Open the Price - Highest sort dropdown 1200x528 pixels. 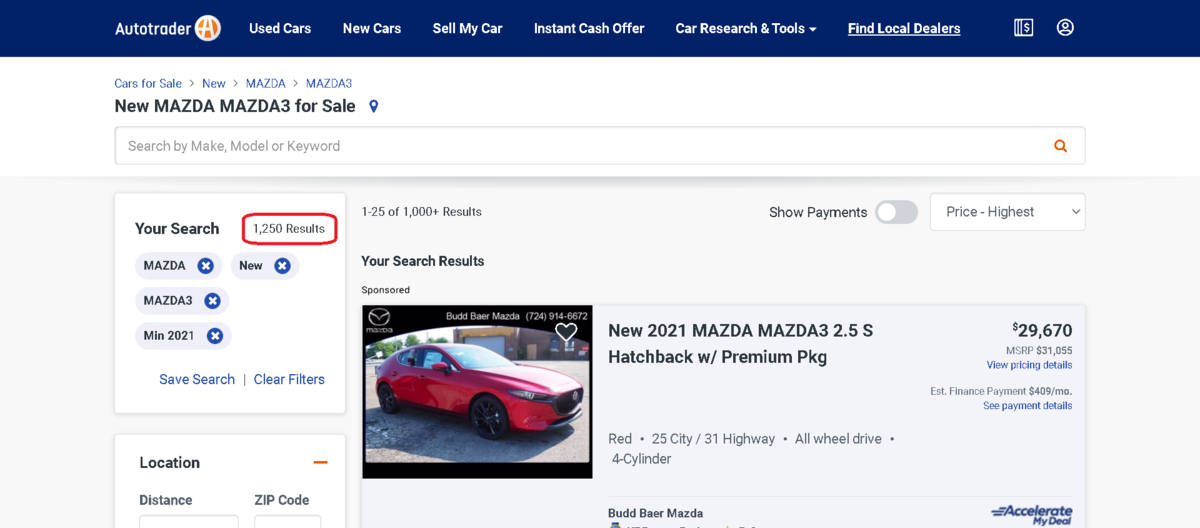[x=1007, y=212]
